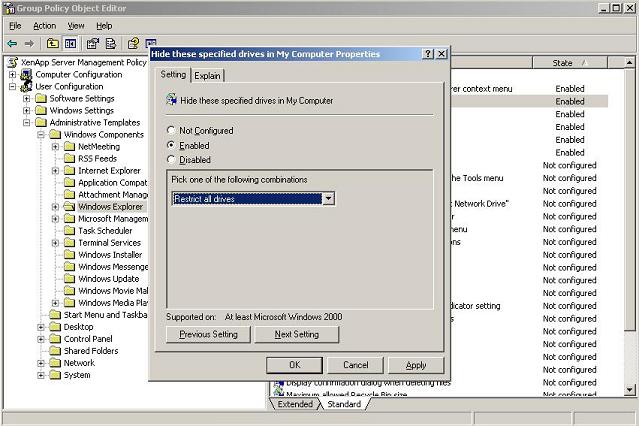
Task: Click the Export List toolbar icon
Action: (110, 44)
